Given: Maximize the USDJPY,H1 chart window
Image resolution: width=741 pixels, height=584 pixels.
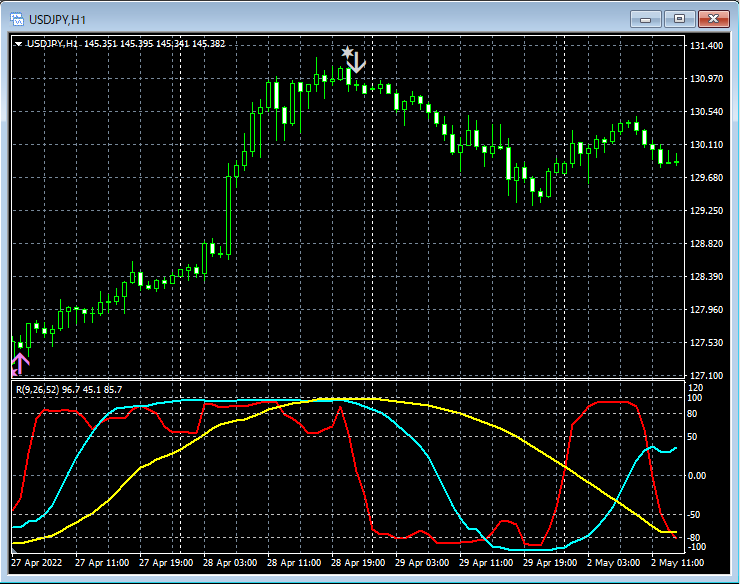Looking at the screenshot, I should pyautogui.click(x=680, y=19).
